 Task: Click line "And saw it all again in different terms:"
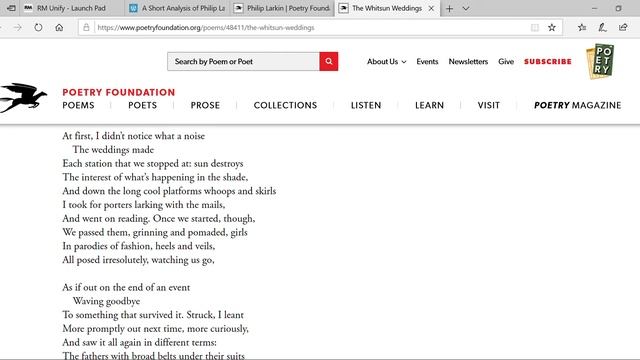click(140, 342)
